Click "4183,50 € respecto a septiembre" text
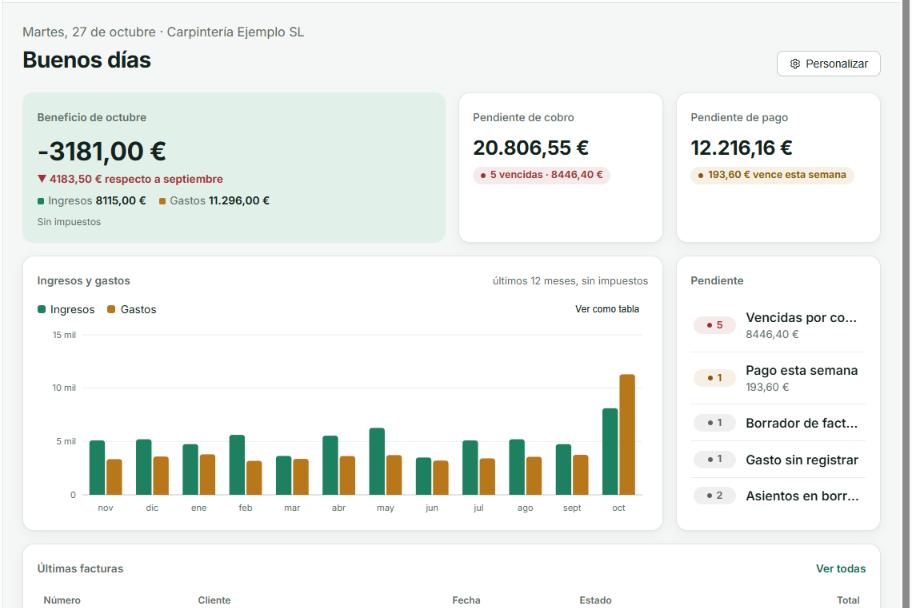This screenshot has height=608, width=912. point(136,179)
